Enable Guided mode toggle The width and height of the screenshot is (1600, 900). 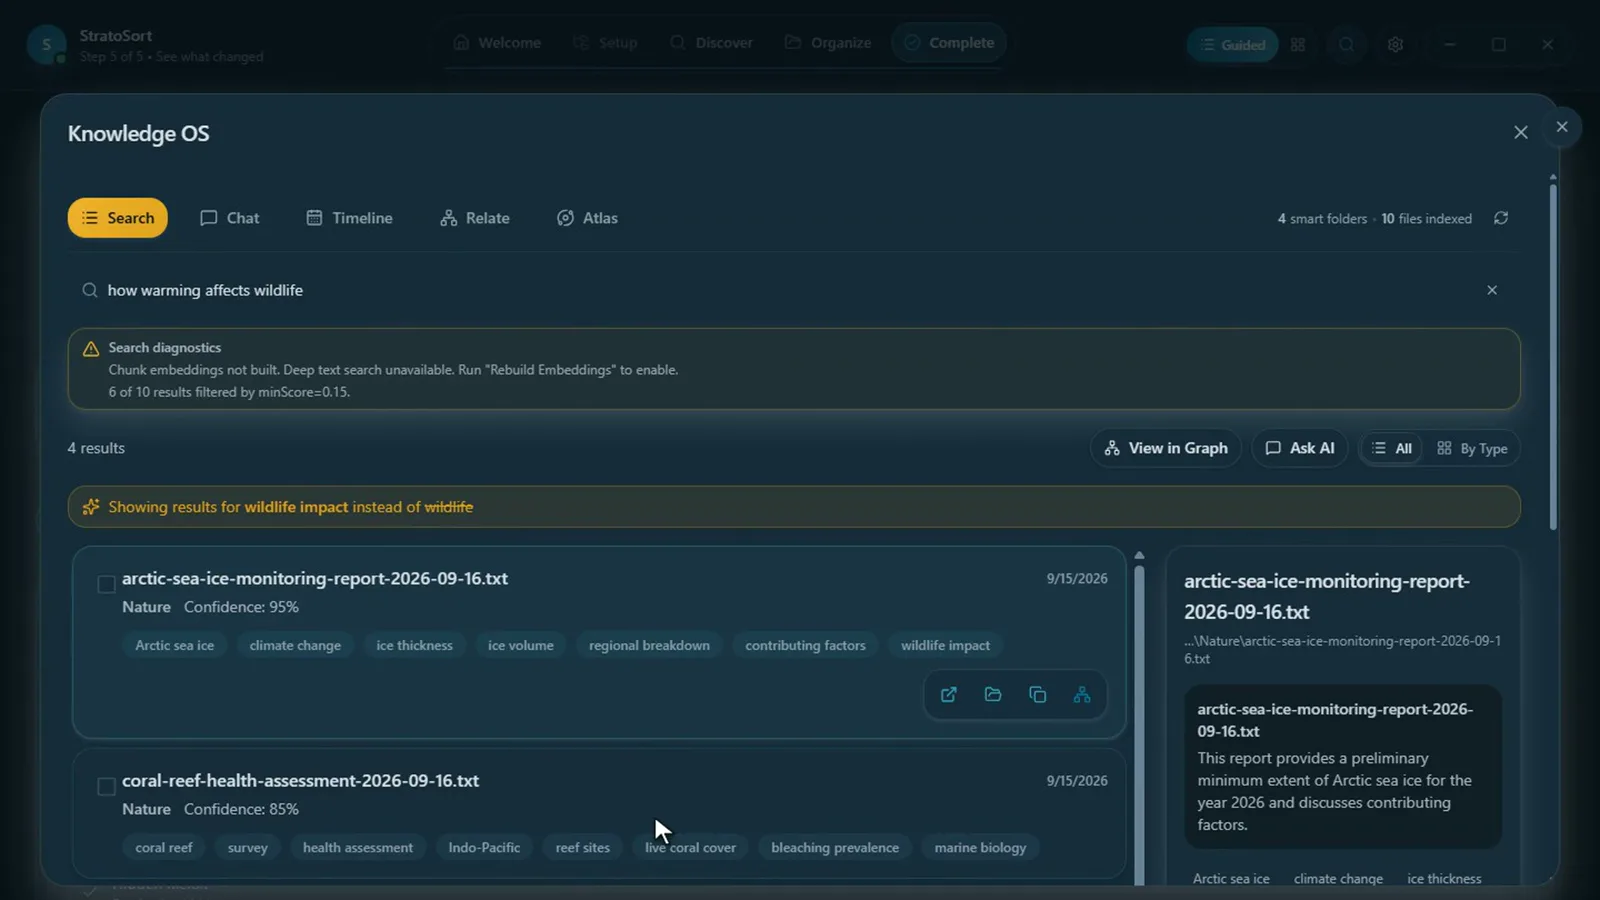(1232, 44)
